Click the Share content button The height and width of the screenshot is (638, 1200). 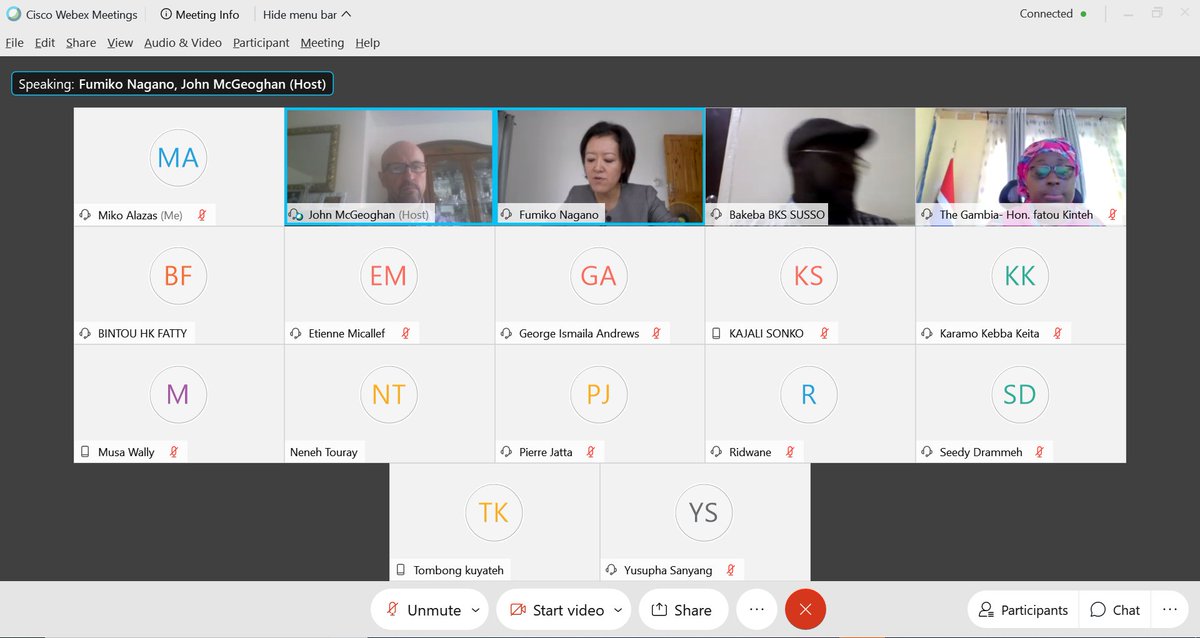[x=682, y=610]
